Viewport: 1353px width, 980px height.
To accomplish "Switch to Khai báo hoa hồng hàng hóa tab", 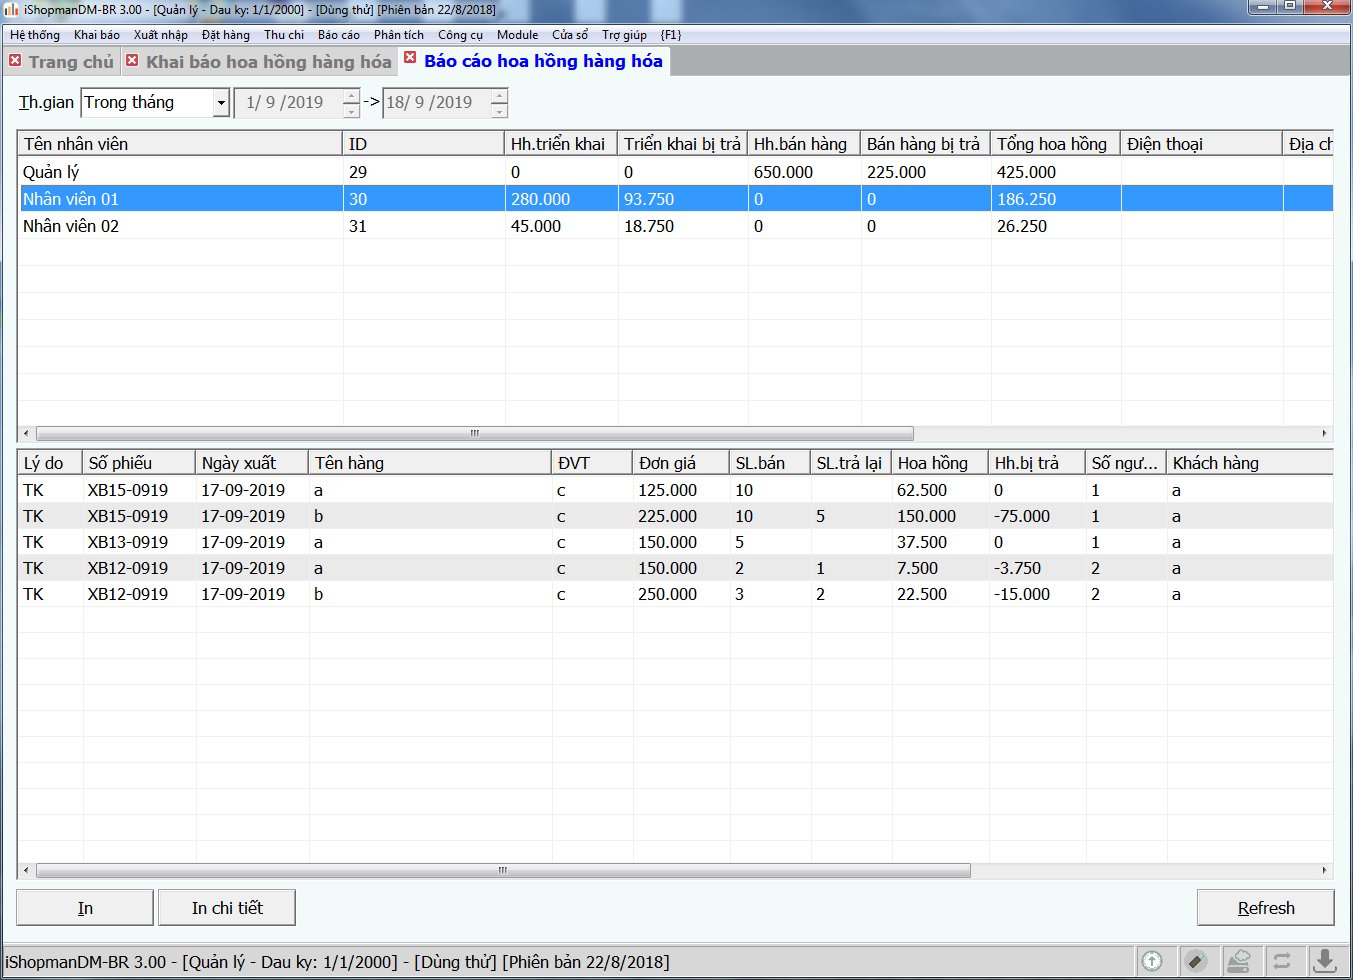I will coord(269,62).
